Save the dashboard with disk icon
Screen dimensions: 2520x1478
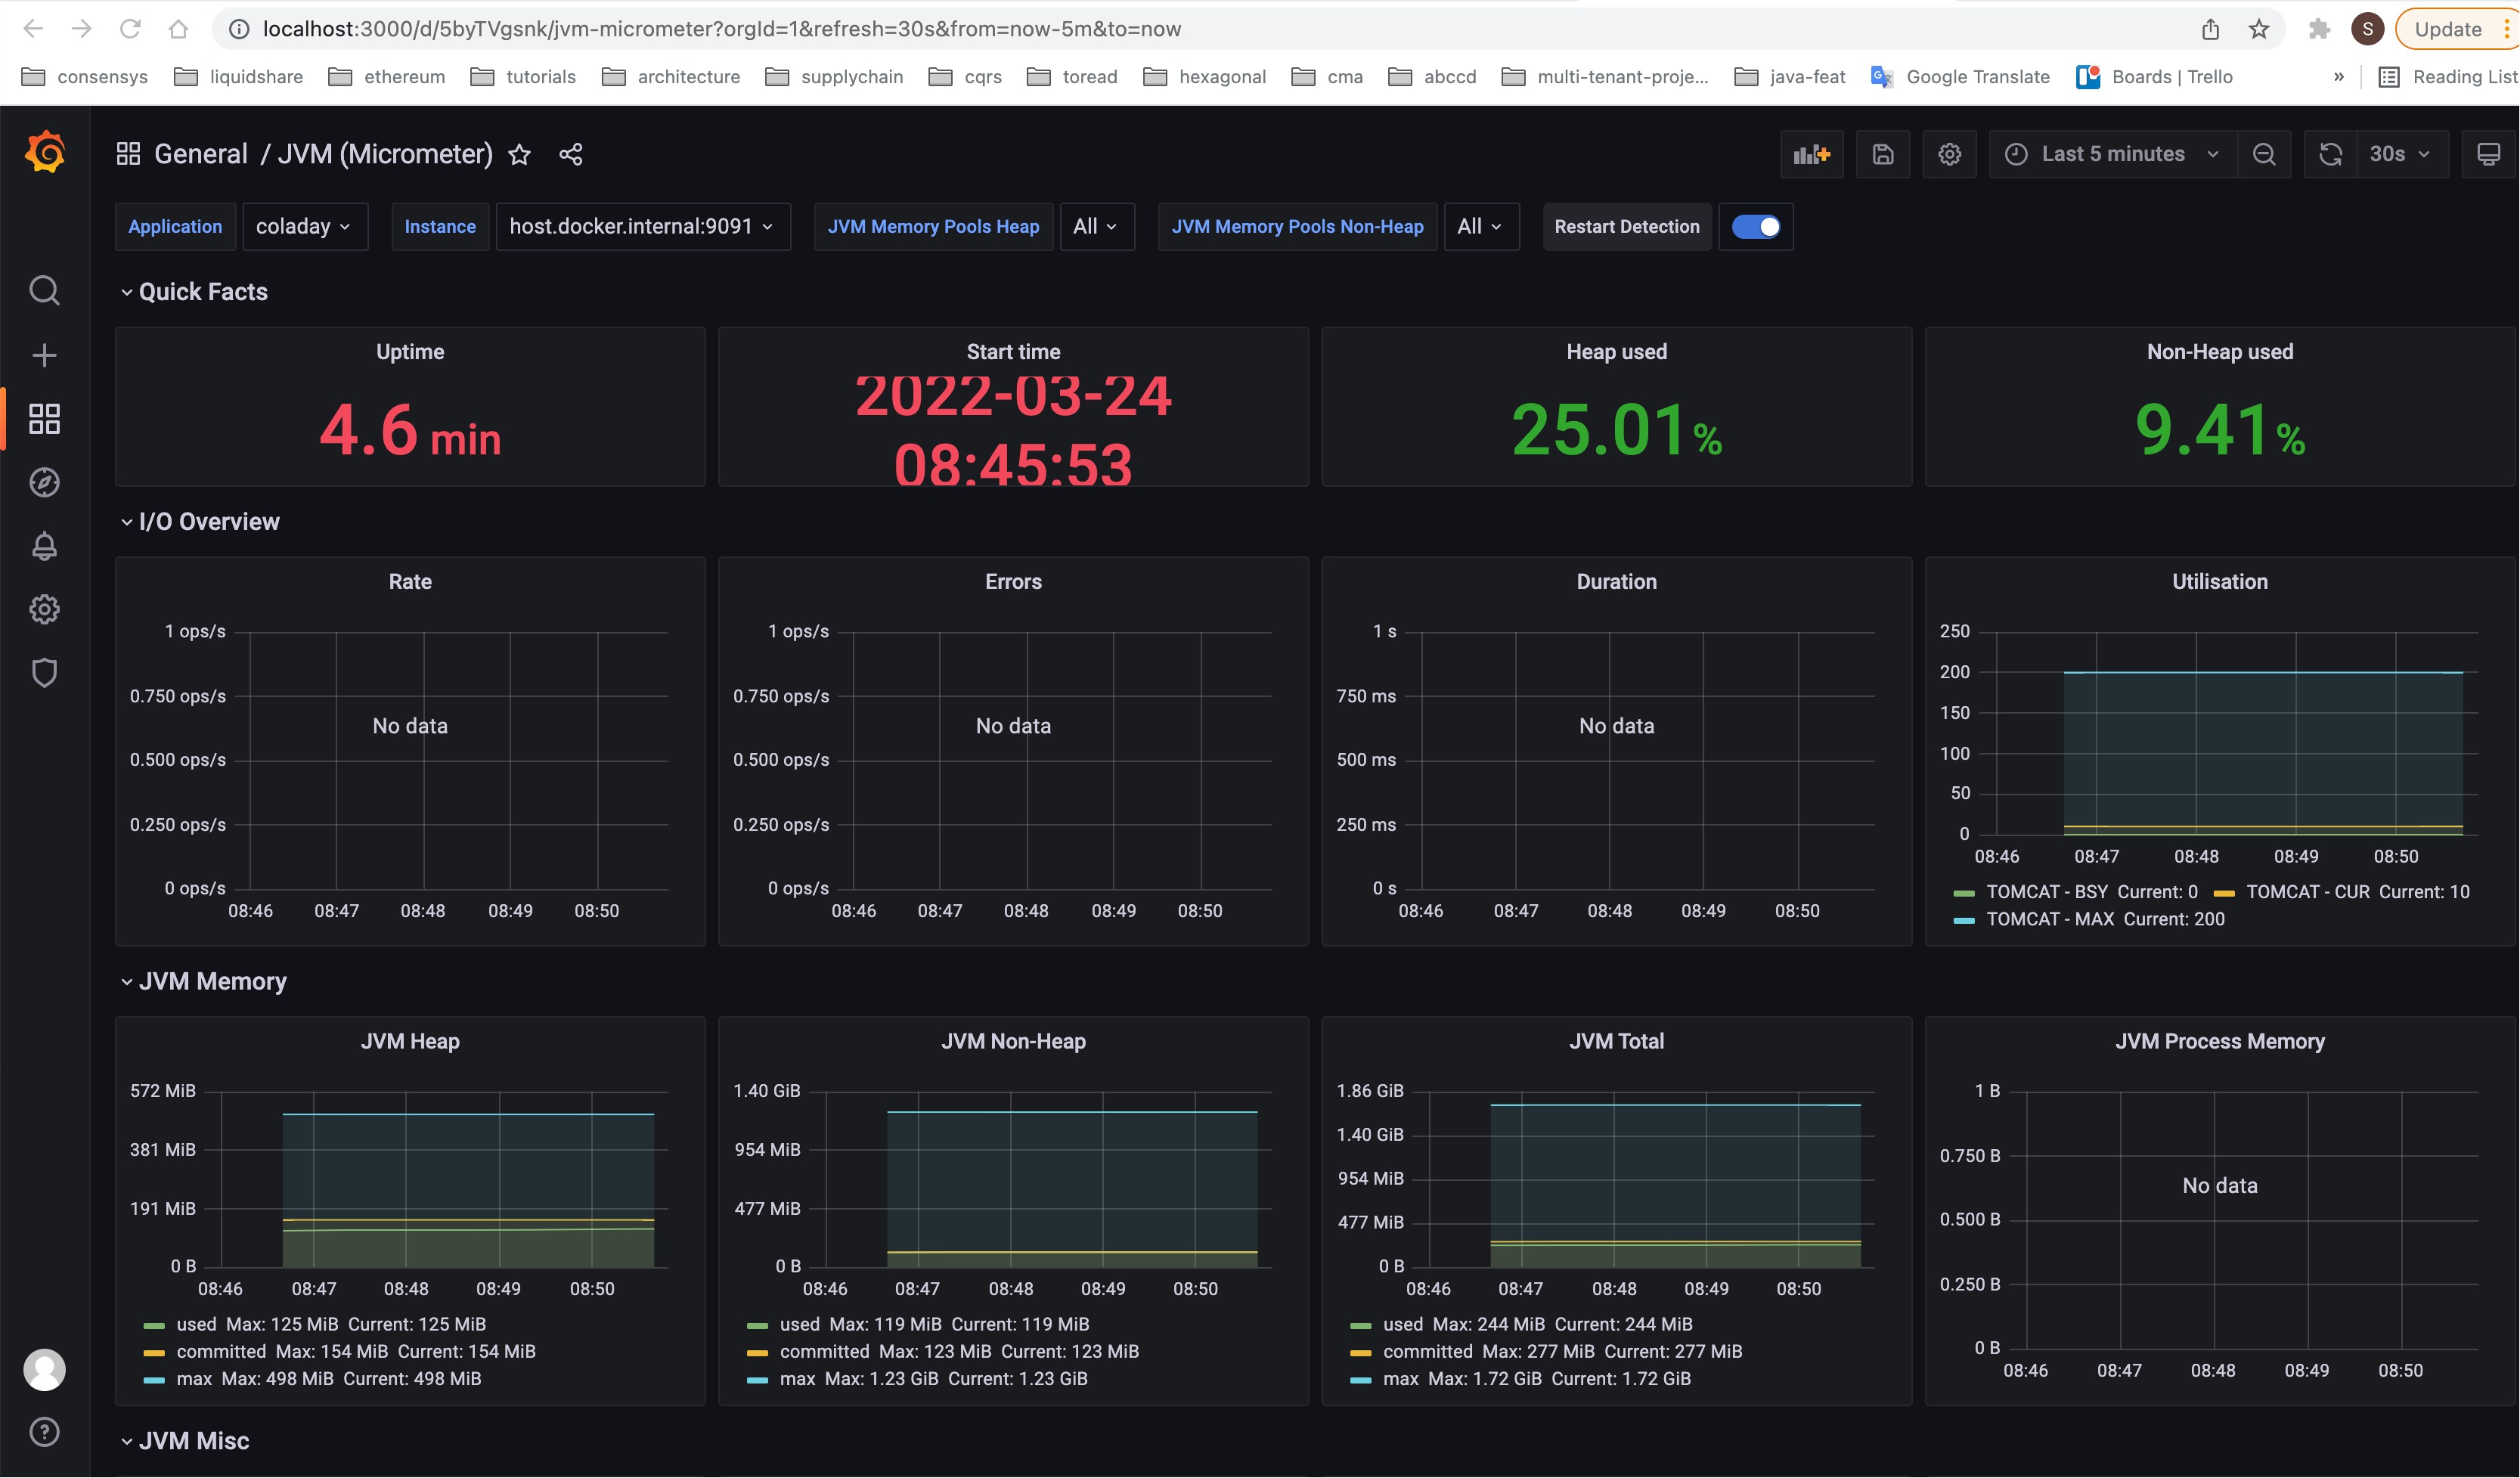pos(1883,154)
